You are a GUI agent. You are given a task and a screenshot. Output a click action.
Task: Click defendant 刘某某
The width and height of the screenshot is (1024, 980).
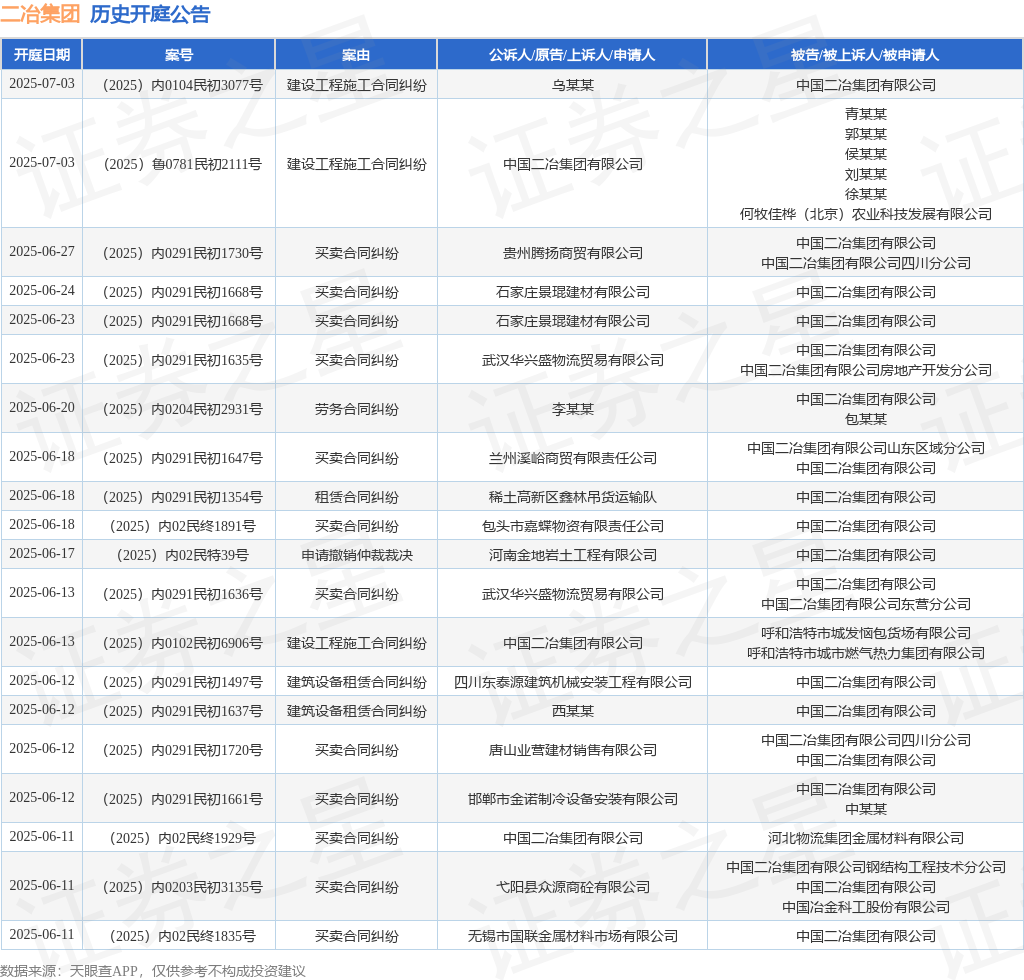866,174
